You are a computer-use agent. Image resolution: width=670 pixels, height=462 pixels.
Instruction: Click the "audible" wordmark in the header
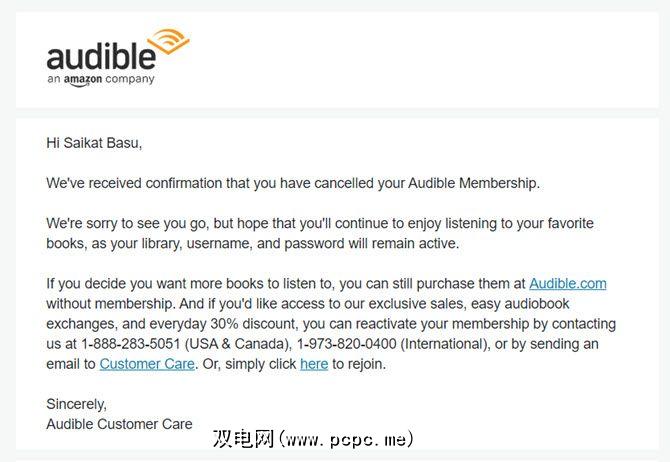pos(100,56)
